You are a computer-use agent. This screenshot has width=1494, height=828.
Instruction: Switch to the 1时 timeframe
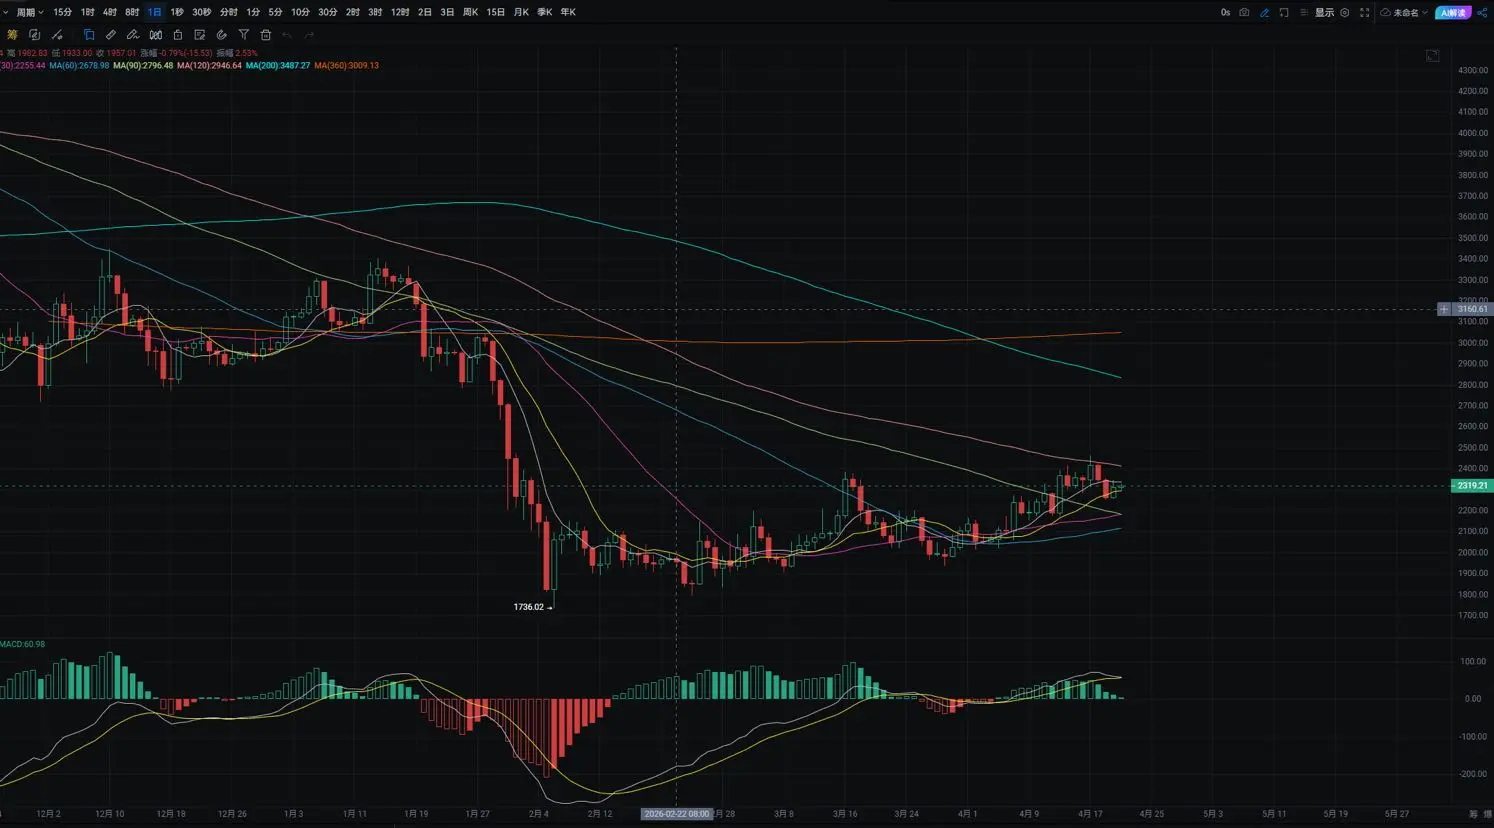pyautogui.click(x=87, y=12)
